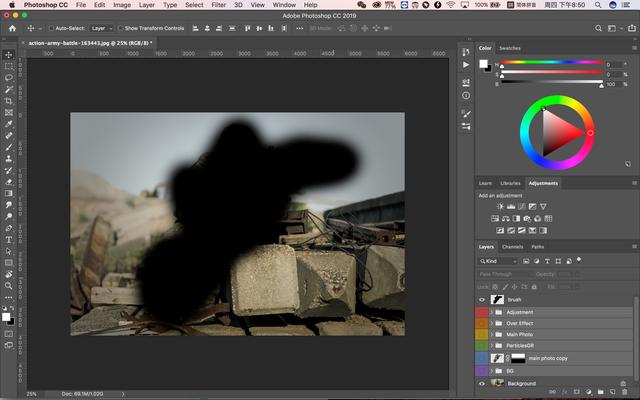Select the Eraser tool
The height and width of the screenshot is (400, 640).
coord(9,182)
